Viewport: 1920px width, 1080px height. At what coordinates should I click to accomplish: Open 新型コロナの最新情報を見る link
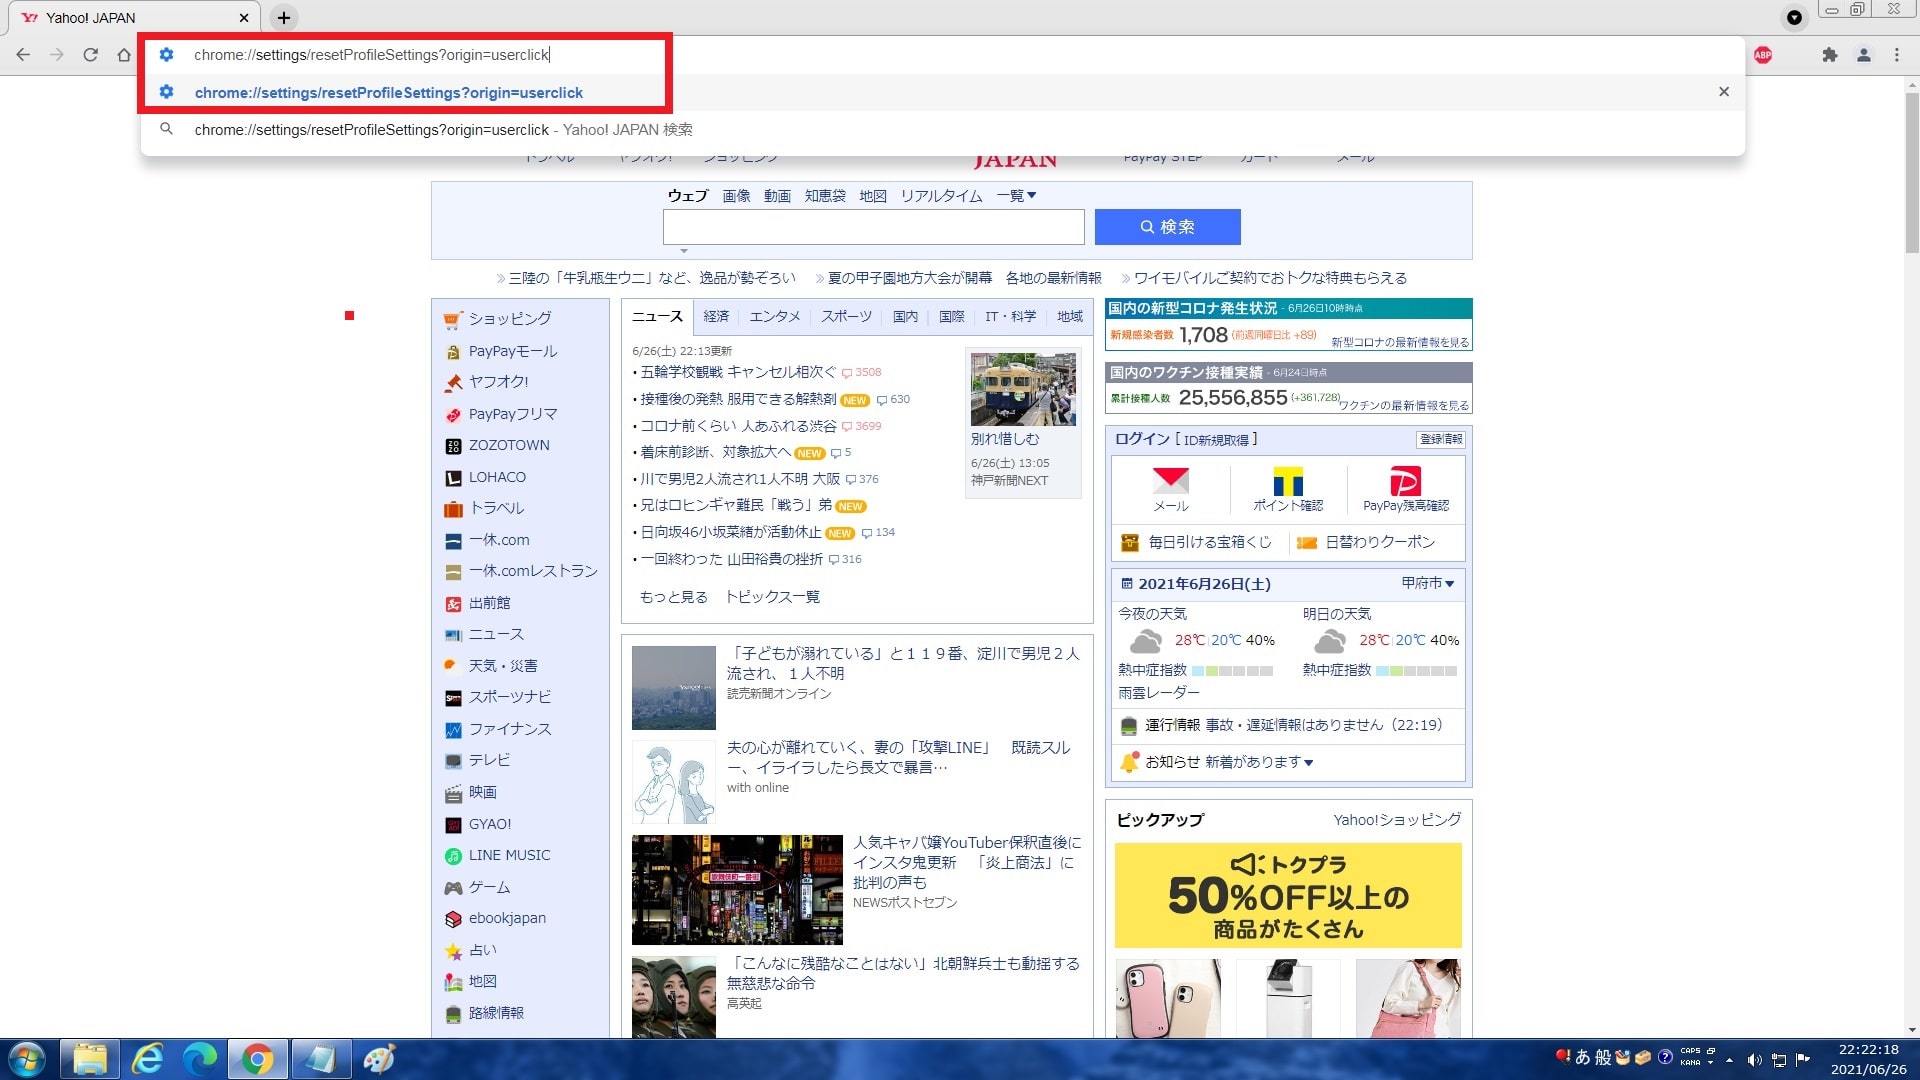(x=1400, y=342)
